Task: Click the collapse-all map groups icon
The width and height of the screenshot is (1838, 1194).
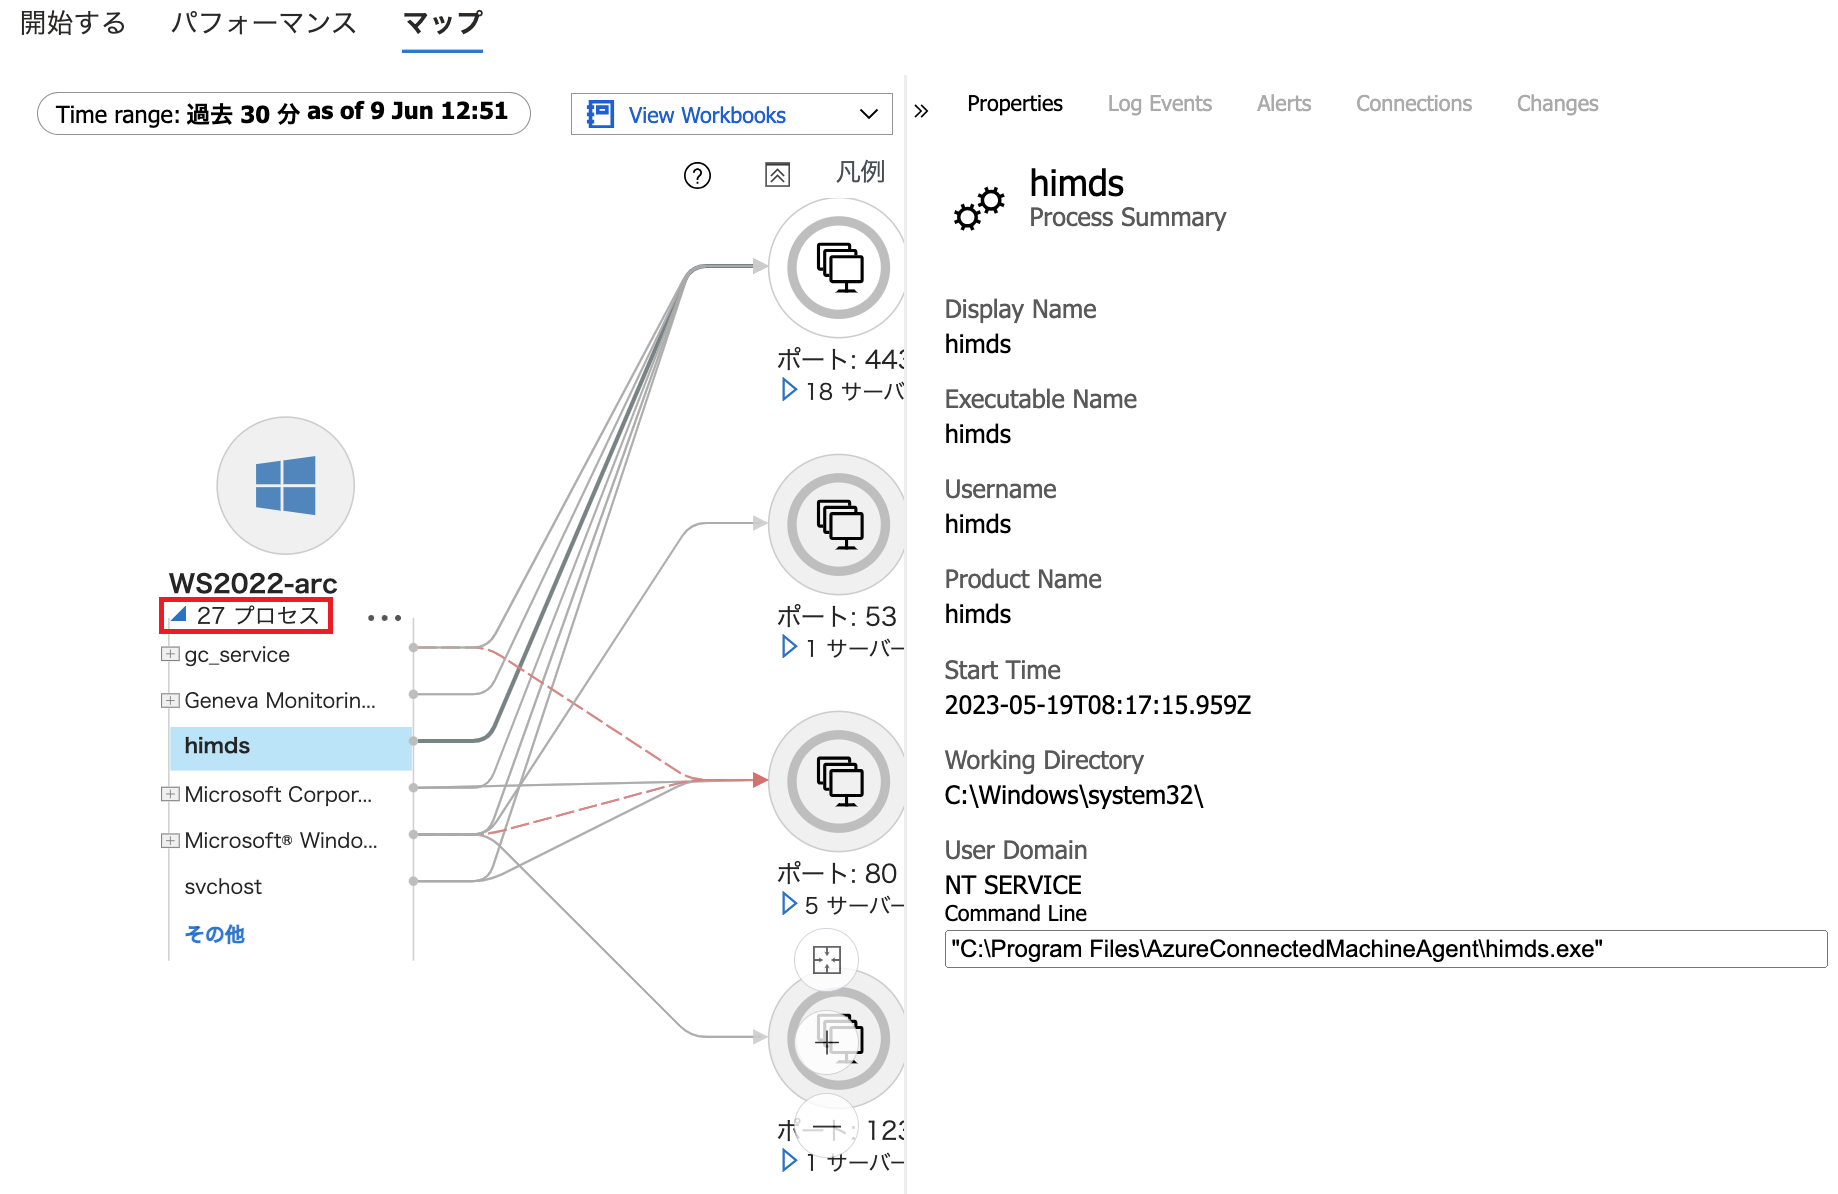Action: [x=777, y=175]
